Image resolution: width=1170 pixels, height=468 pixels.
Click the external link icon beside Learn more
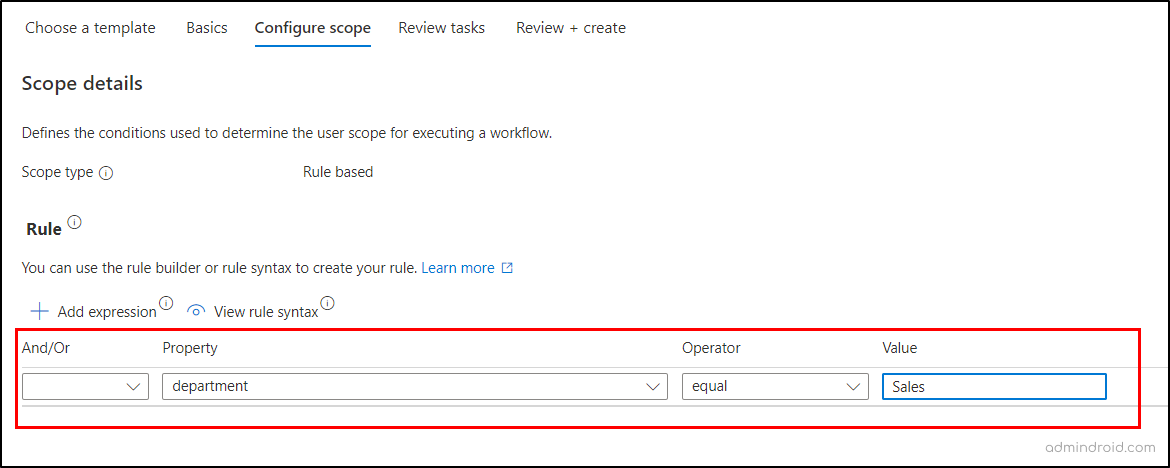pos(507,268)
